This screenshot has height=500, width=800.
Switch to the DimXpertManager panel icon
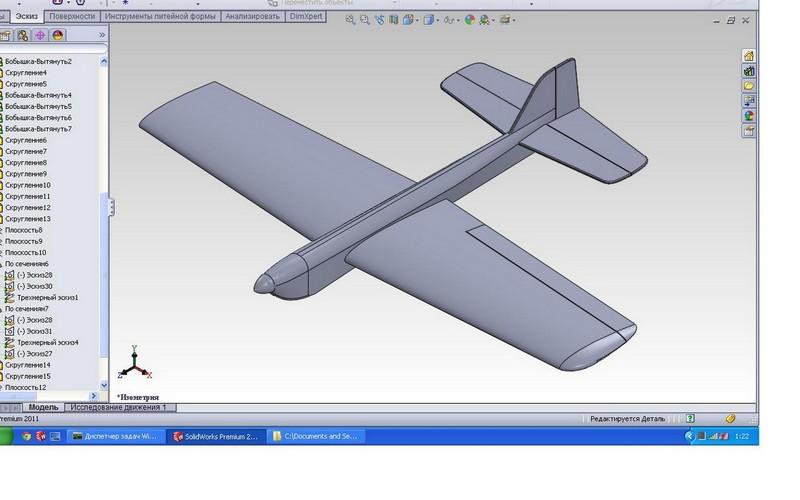point(40,35)
